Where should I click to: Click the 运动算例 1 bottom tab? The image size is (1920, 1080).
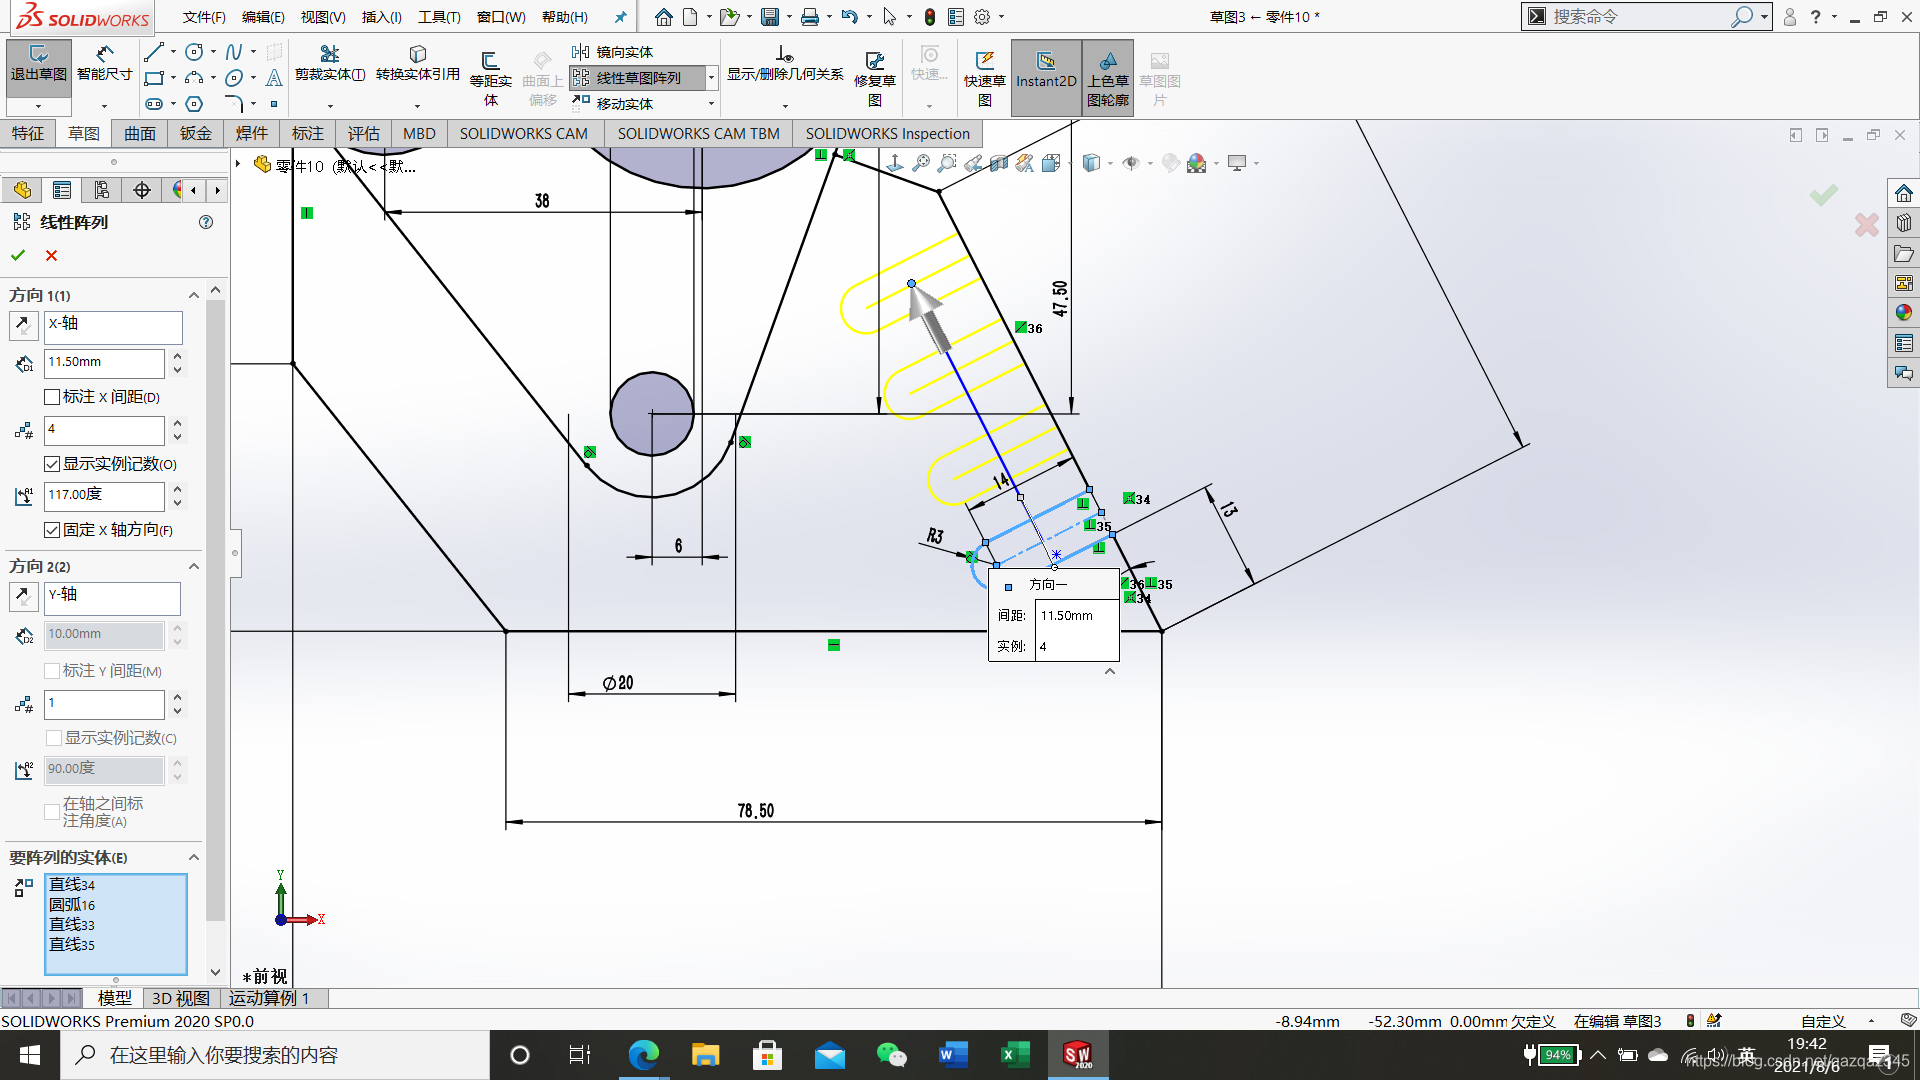click(270, 998)
